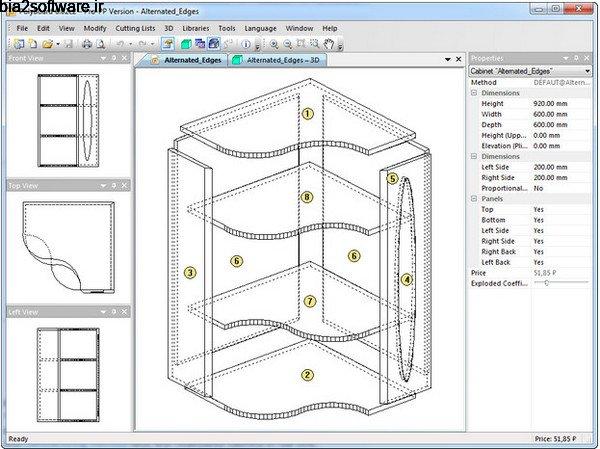
Task: Pin the Left View panel
Action: pyautogui.click(x=114, y=312)
